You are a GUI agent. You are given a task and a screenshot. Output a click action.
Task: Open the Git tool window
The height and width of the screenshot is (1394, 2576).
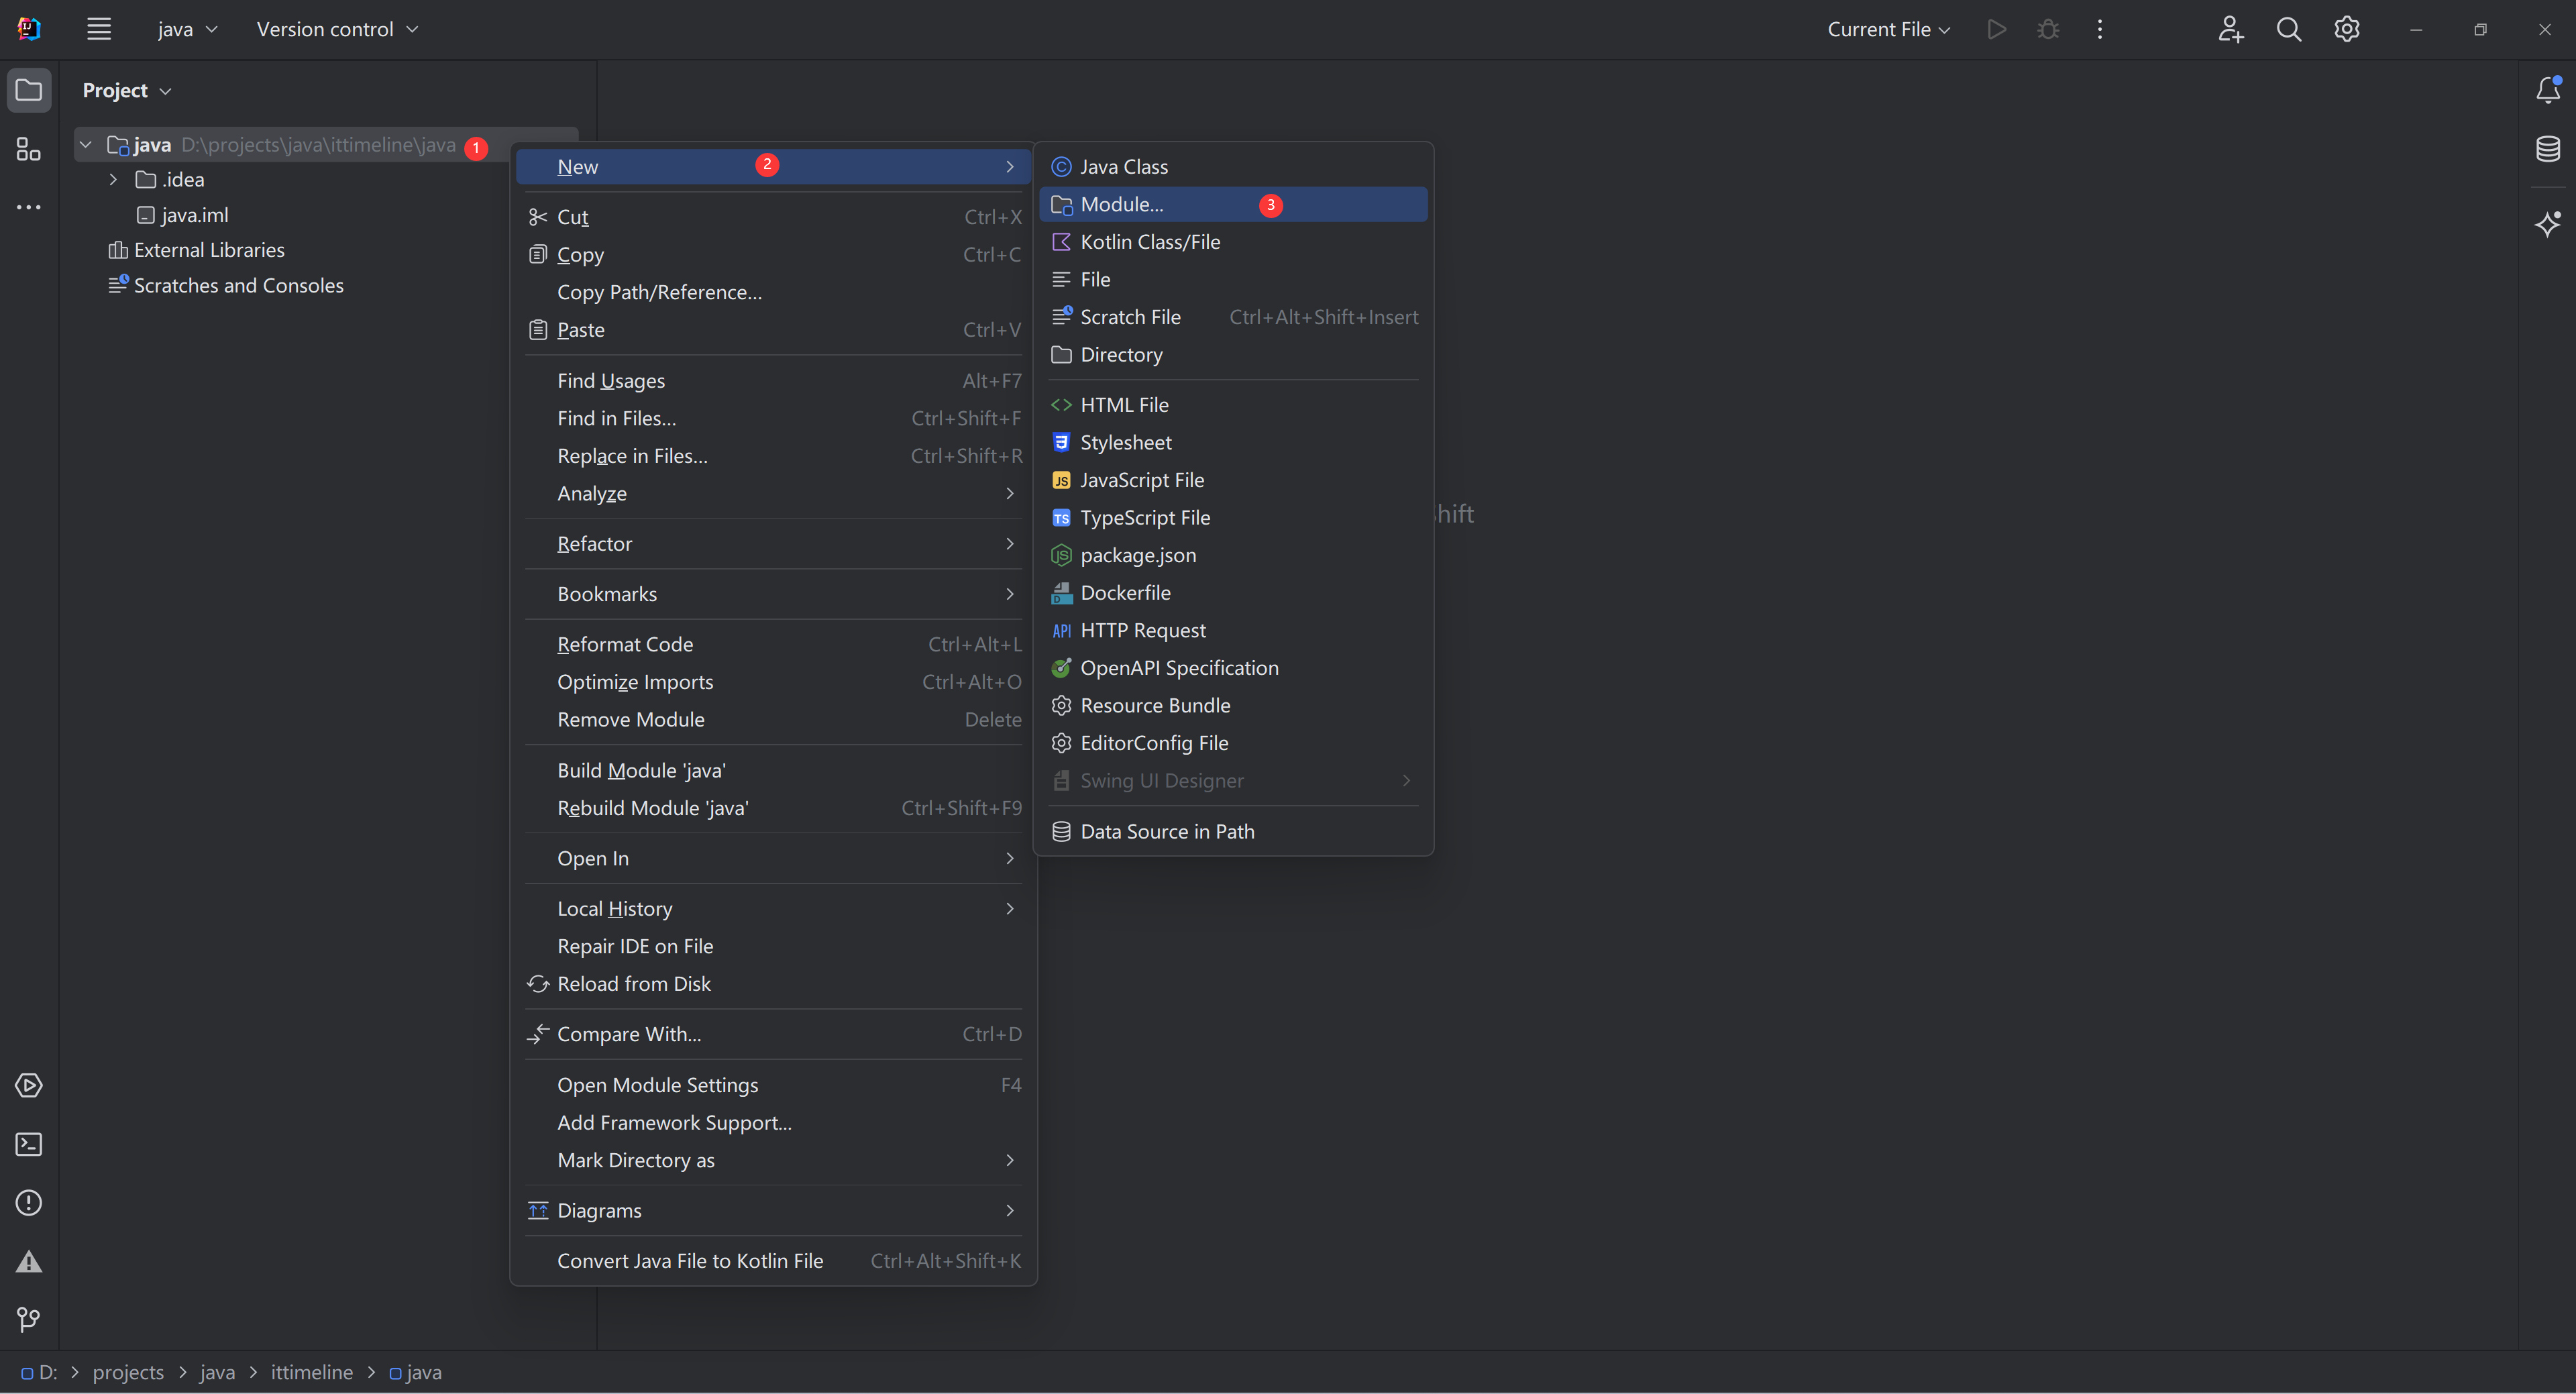[29, 1319]
